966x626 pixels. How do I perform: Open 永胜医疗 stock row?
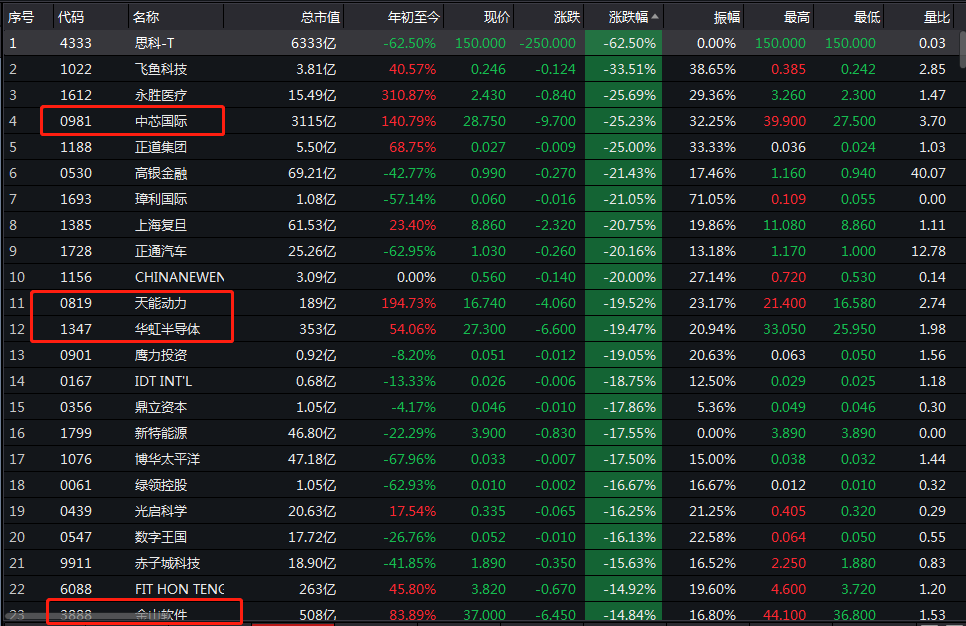pos(483,95)
